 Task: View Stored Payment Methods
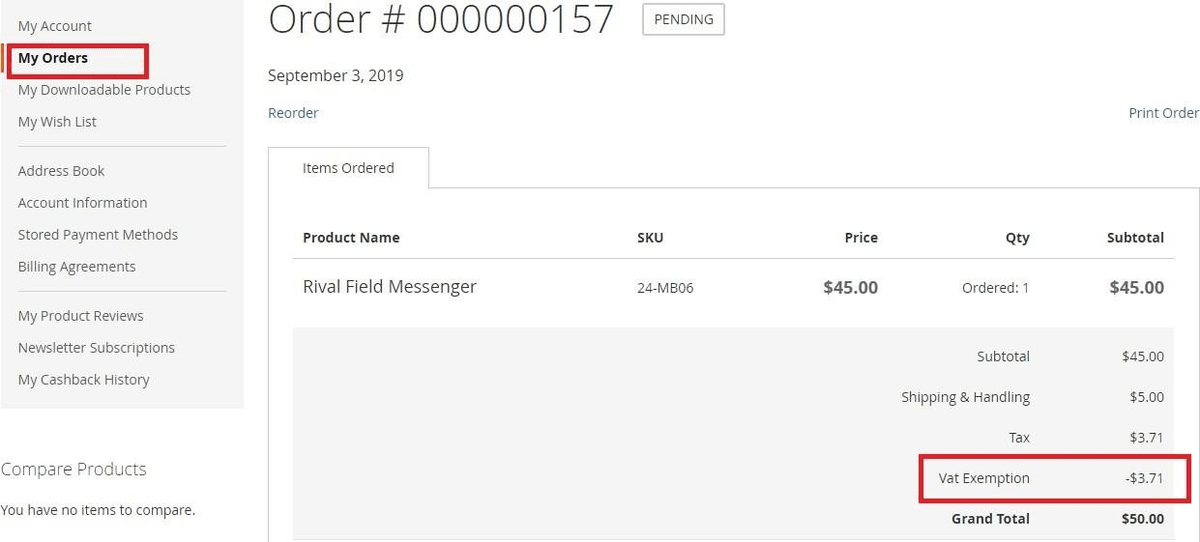98,235
